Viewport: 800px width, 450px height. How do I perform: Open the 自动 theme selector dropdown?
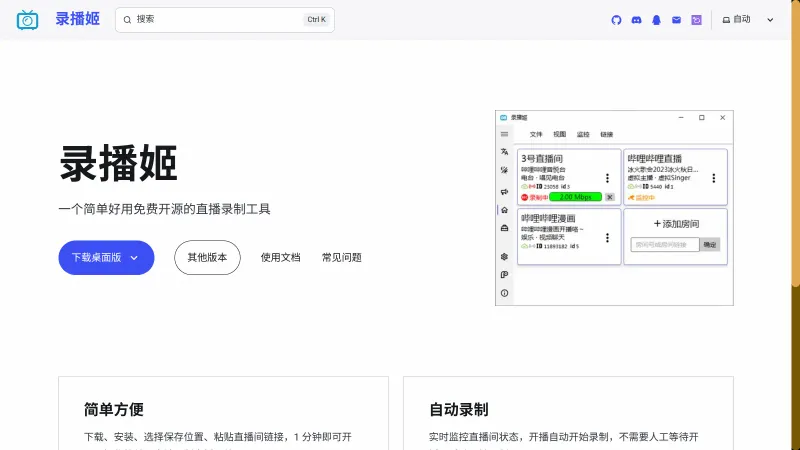pos(748,19)
